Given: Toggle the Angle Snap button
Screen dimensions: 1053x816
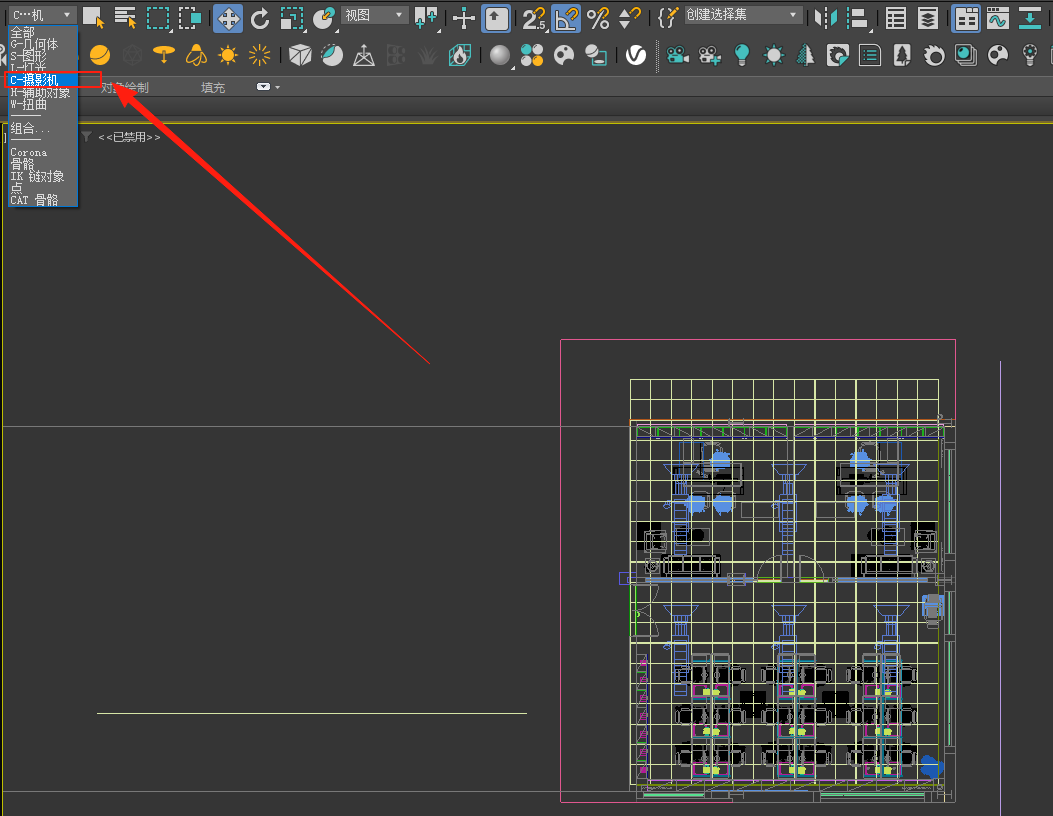Looking at the screenshot, I should [566, 17].
